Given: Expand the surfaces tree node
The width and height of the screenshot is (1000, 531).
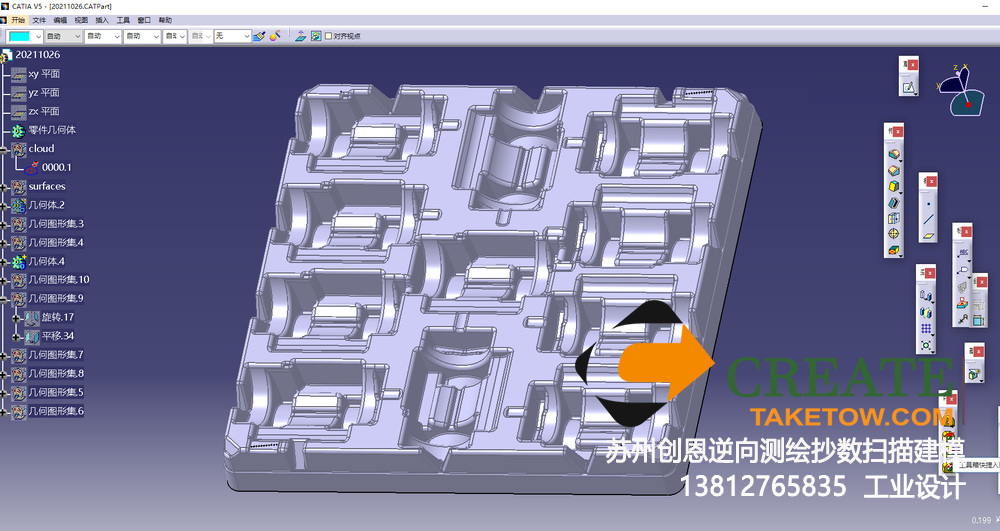Looking at the screenshot, I should coord(5,187).
